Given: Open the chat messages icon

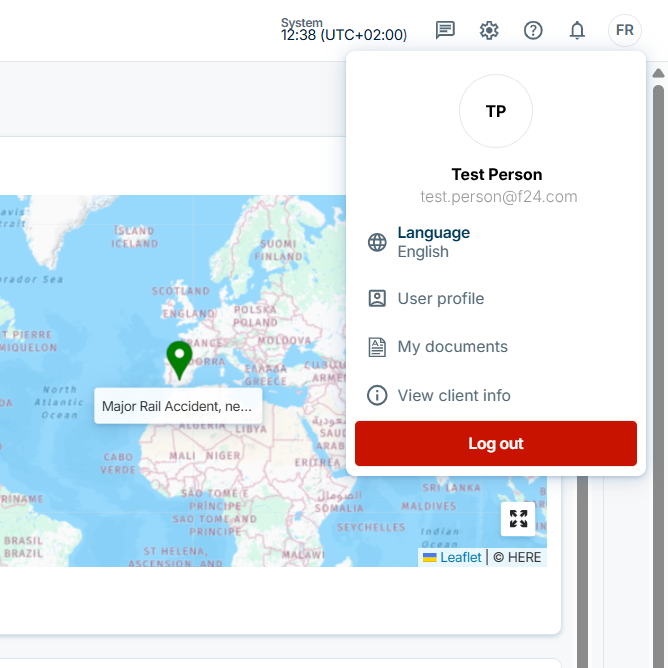Looking at the screenshot, I should click(445, 30).
